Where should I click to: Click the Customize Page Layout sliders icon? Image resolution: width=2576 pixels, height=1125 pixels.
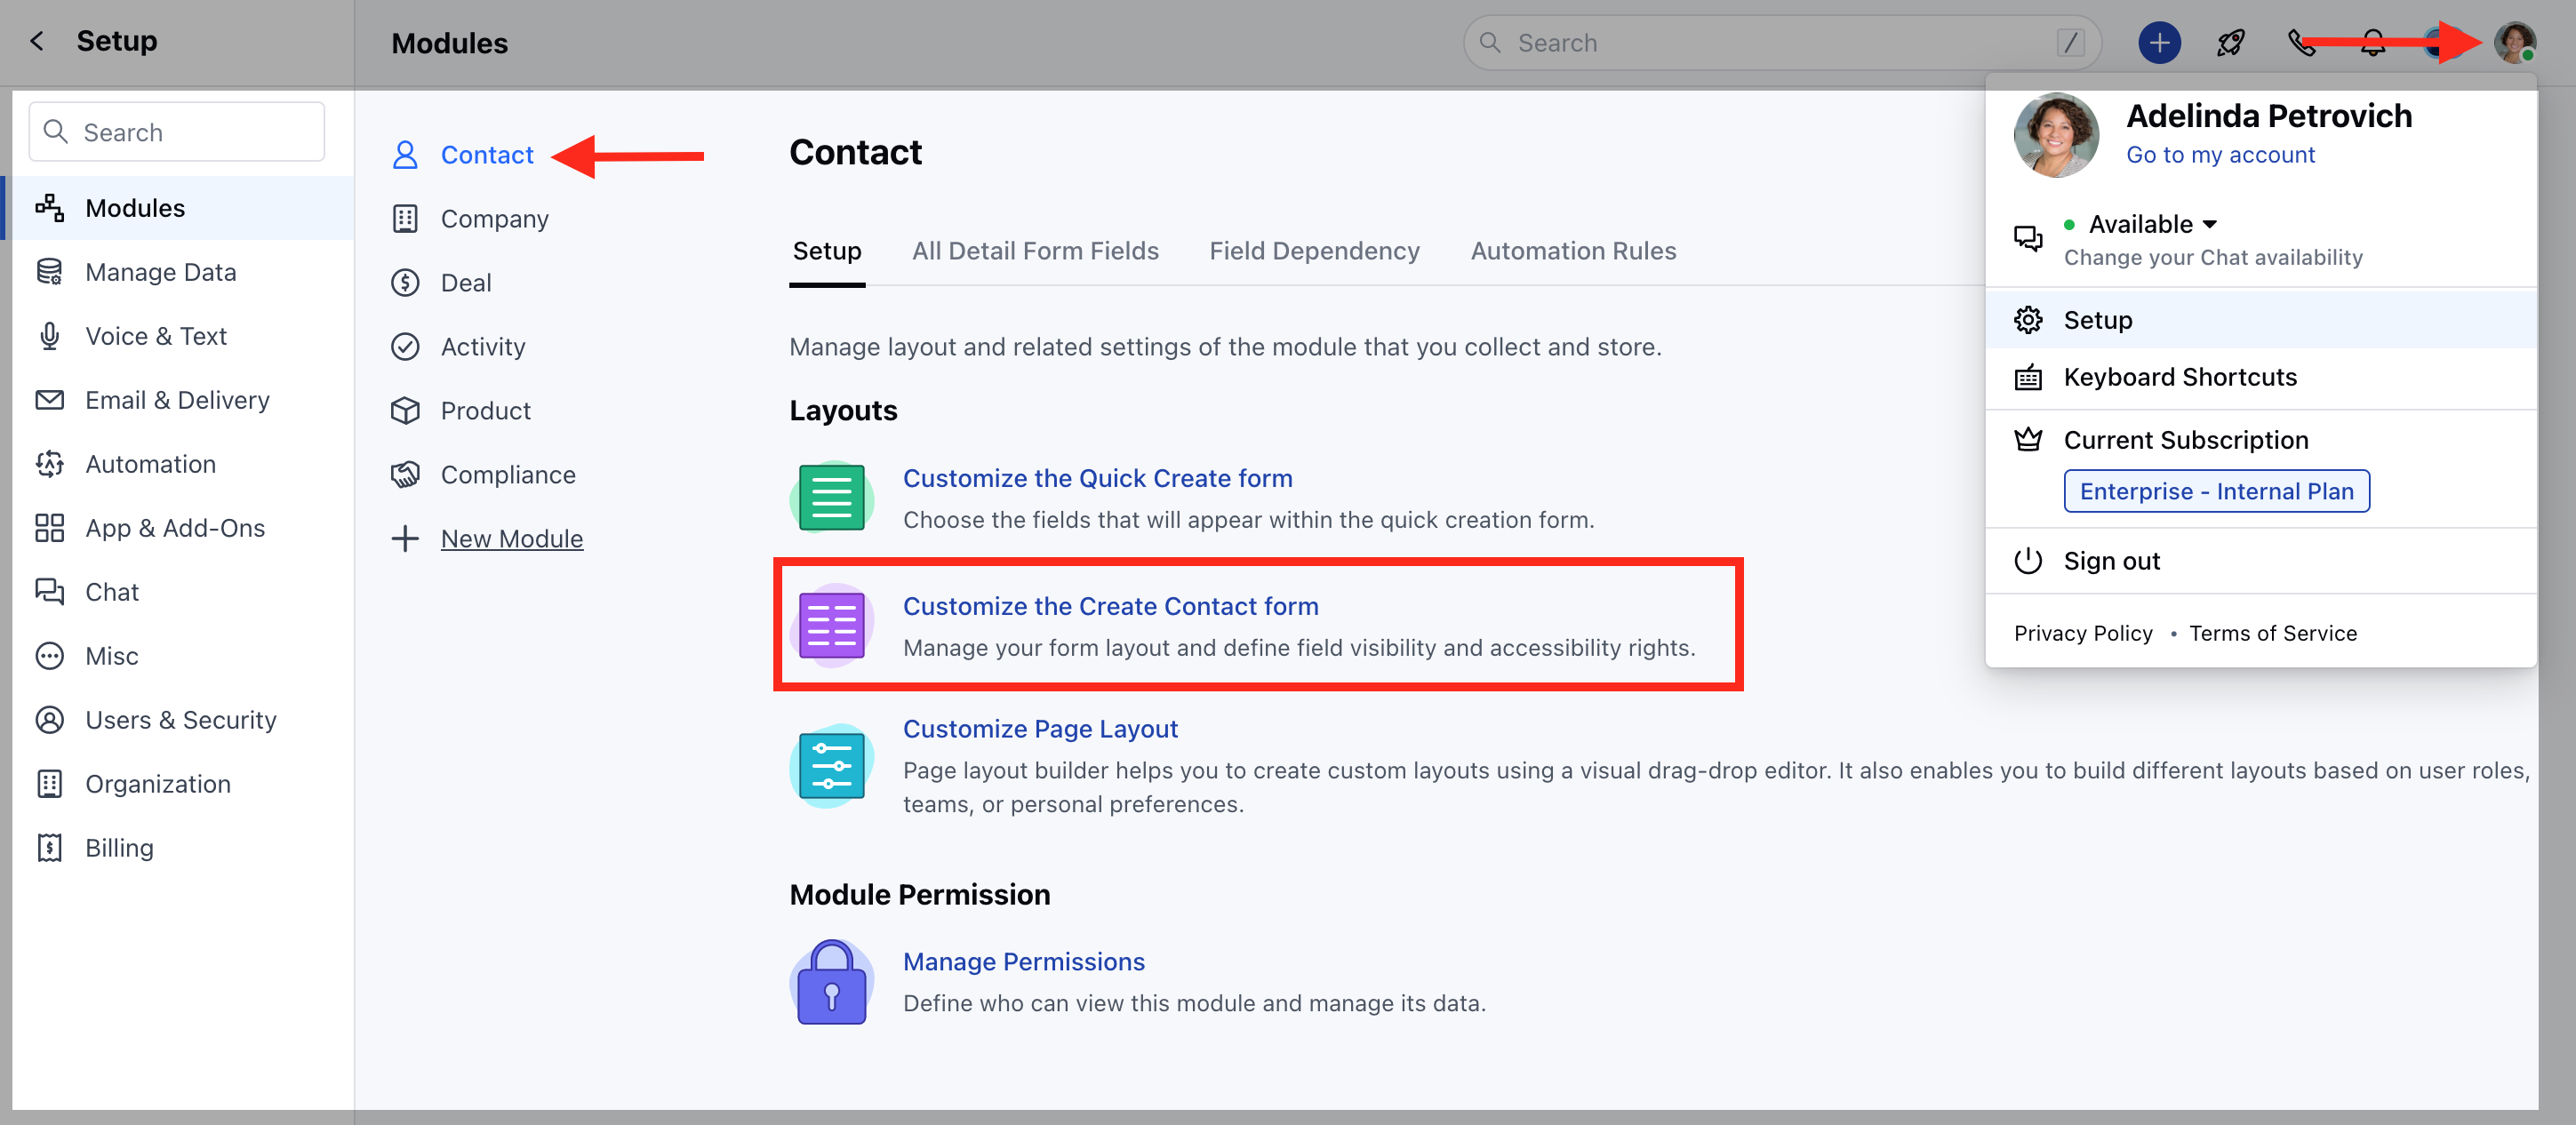(x=831, y=766)
